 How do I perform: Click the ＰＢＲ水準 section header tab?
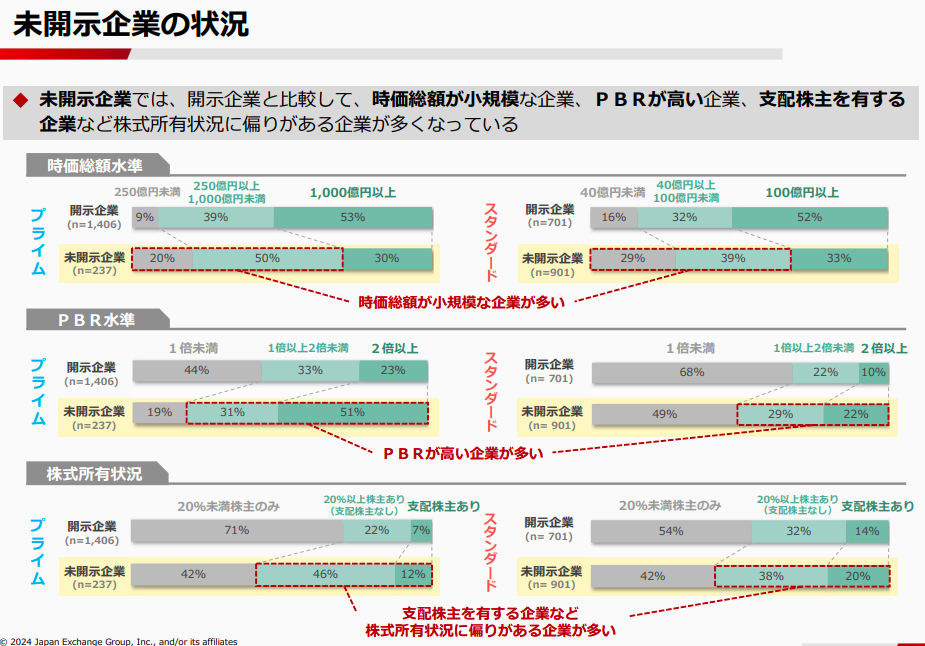(97, 319)
